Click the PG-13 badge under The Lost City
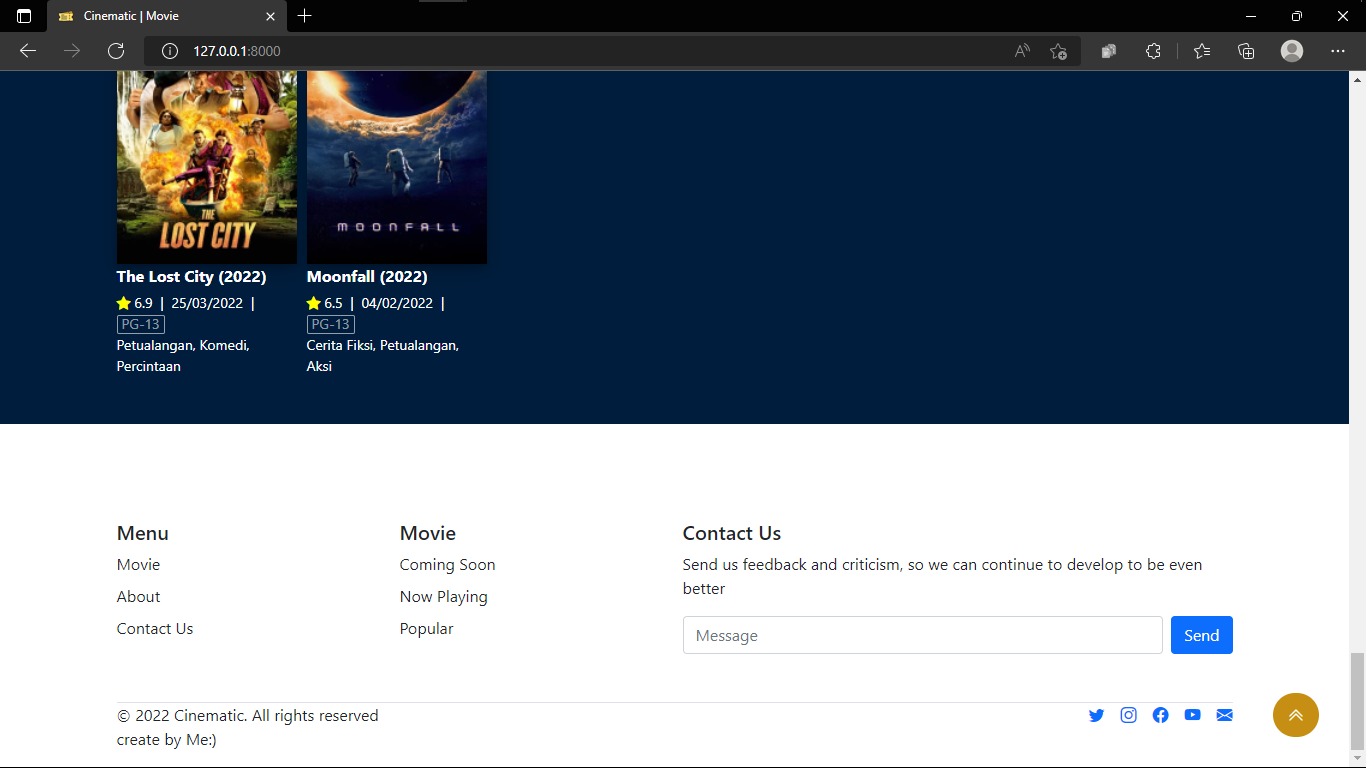This screenshot has width=1366, height=768. coord(141,324)
